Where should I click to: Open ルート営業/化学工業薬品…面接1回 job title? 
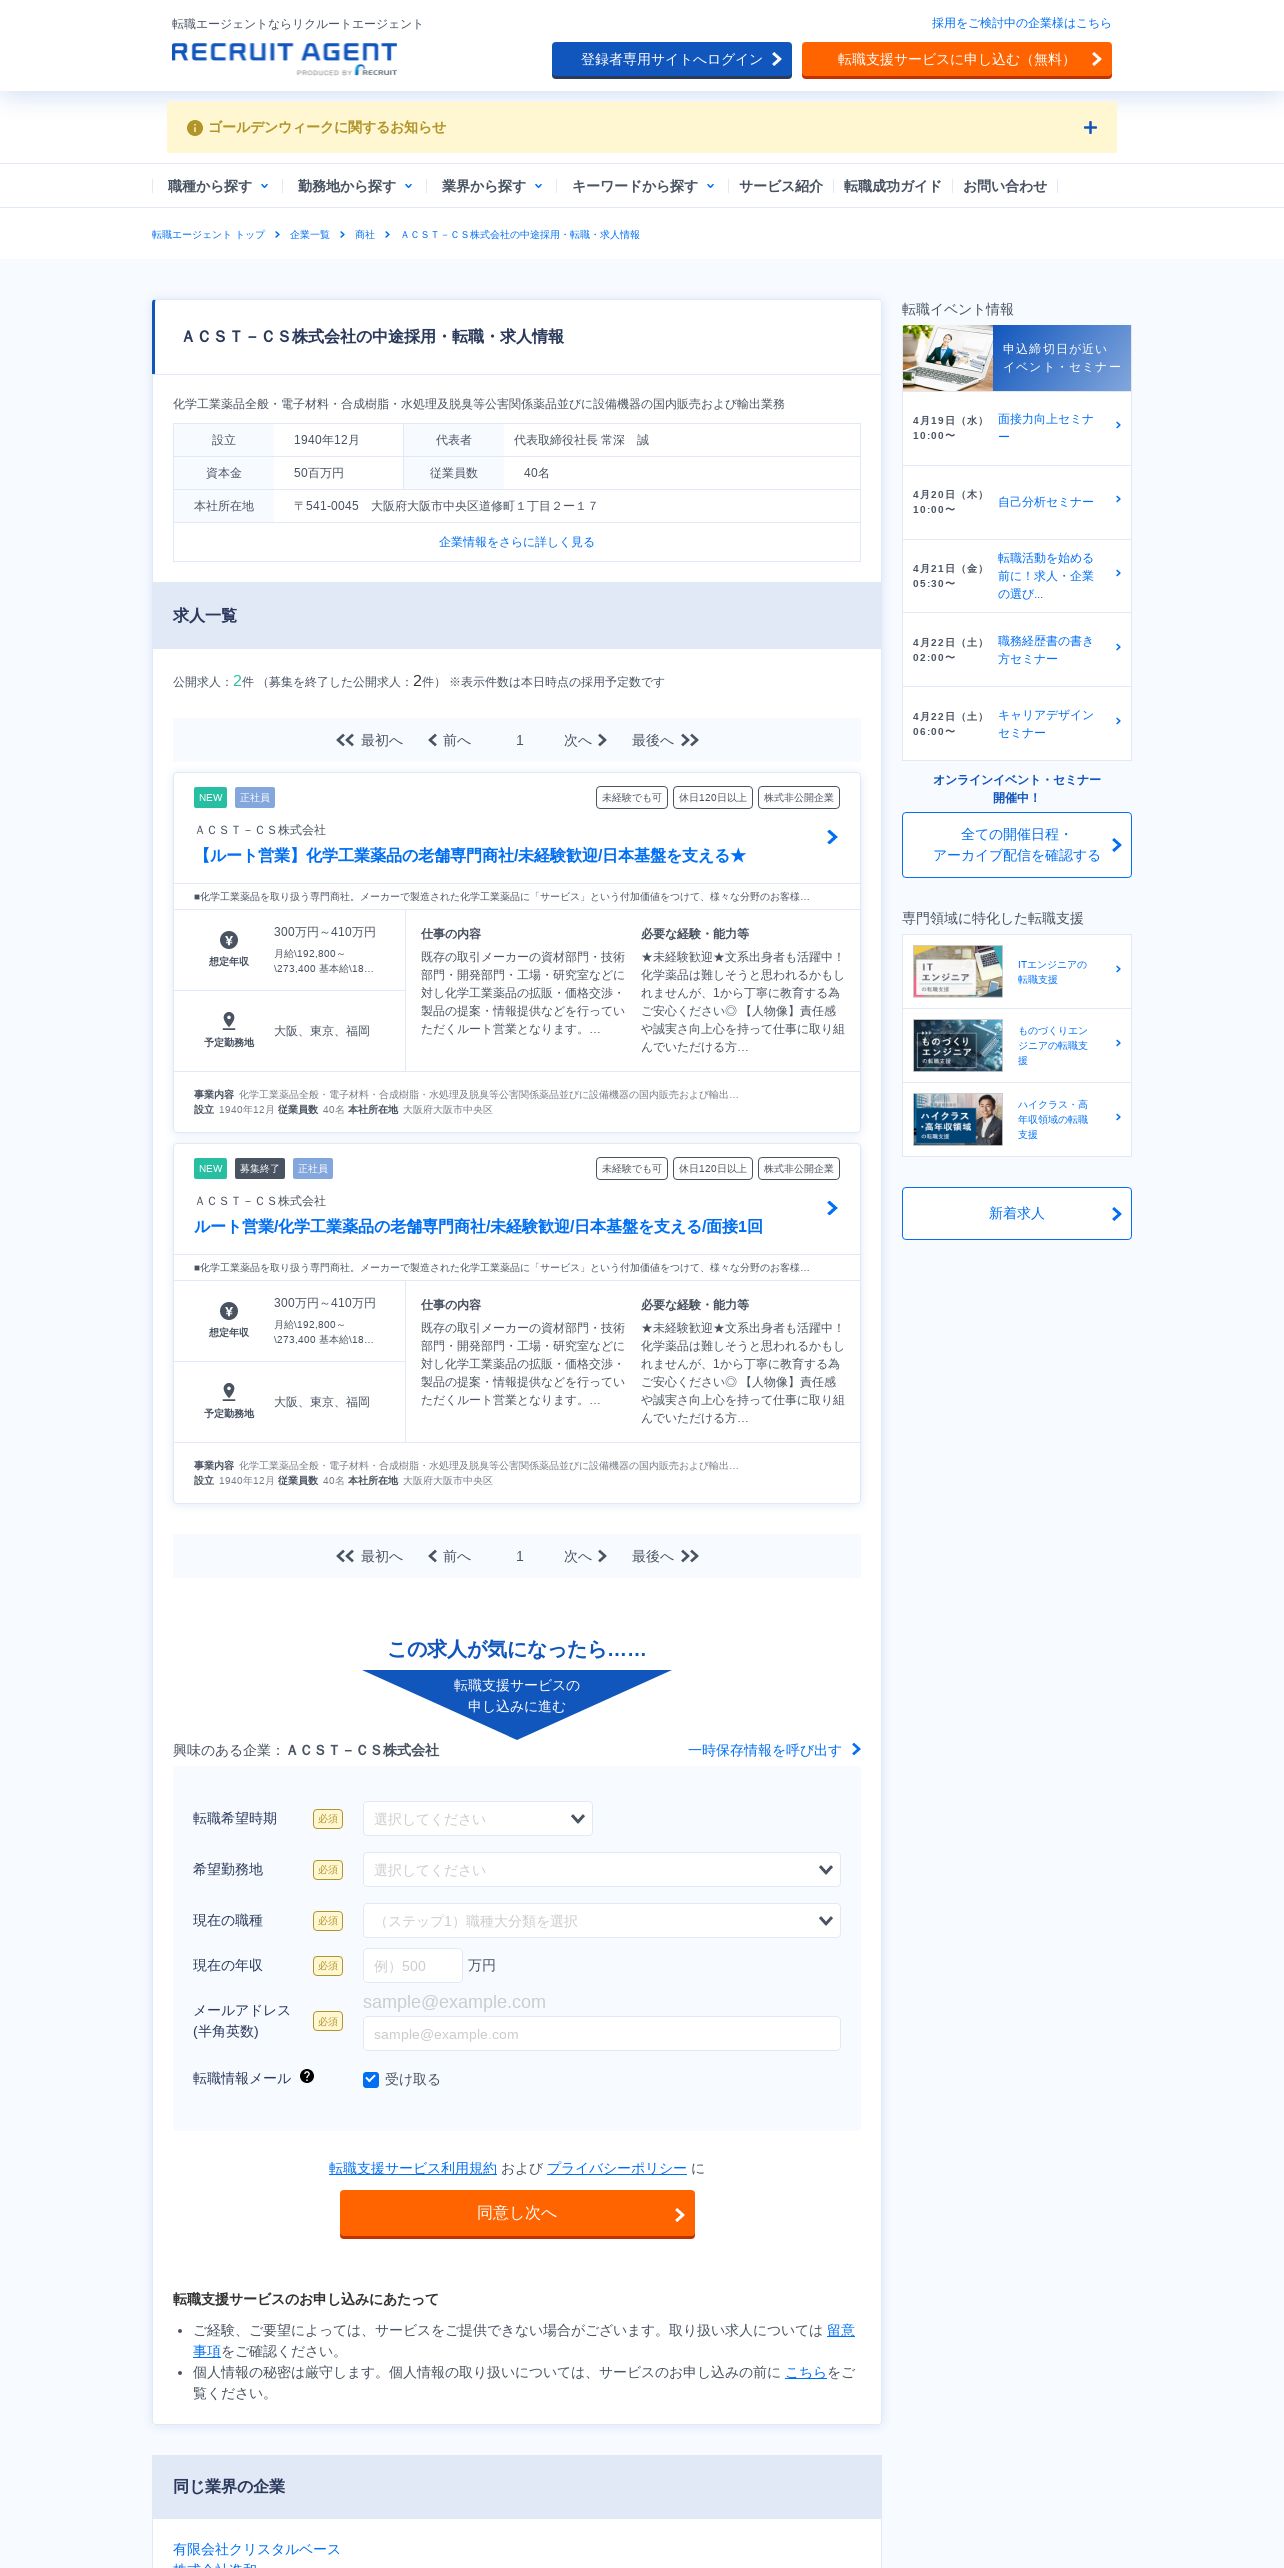[478, 1227]
